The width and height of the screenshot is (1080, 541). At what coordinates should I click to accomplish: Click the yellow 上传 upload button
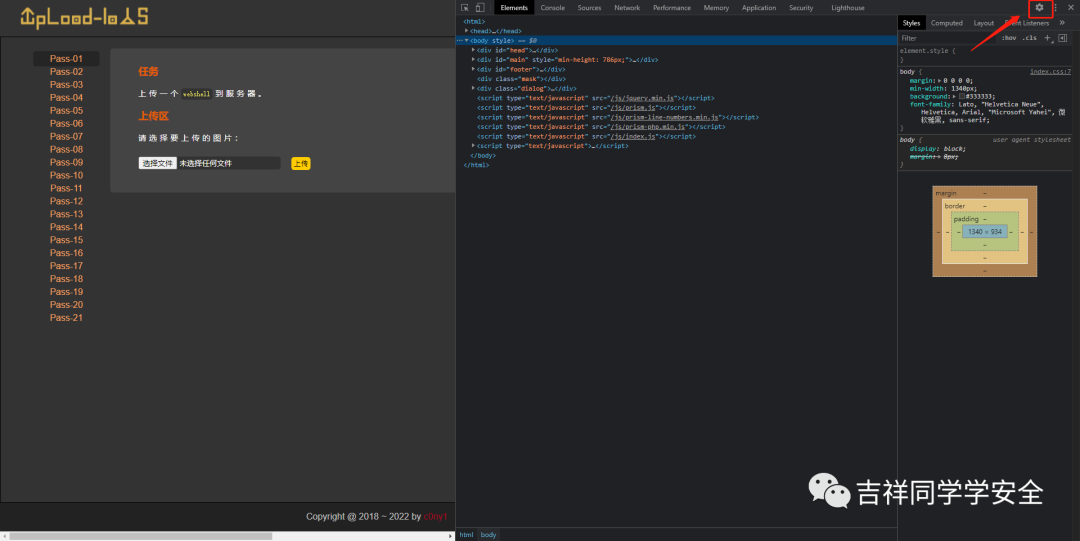(301, 163)
